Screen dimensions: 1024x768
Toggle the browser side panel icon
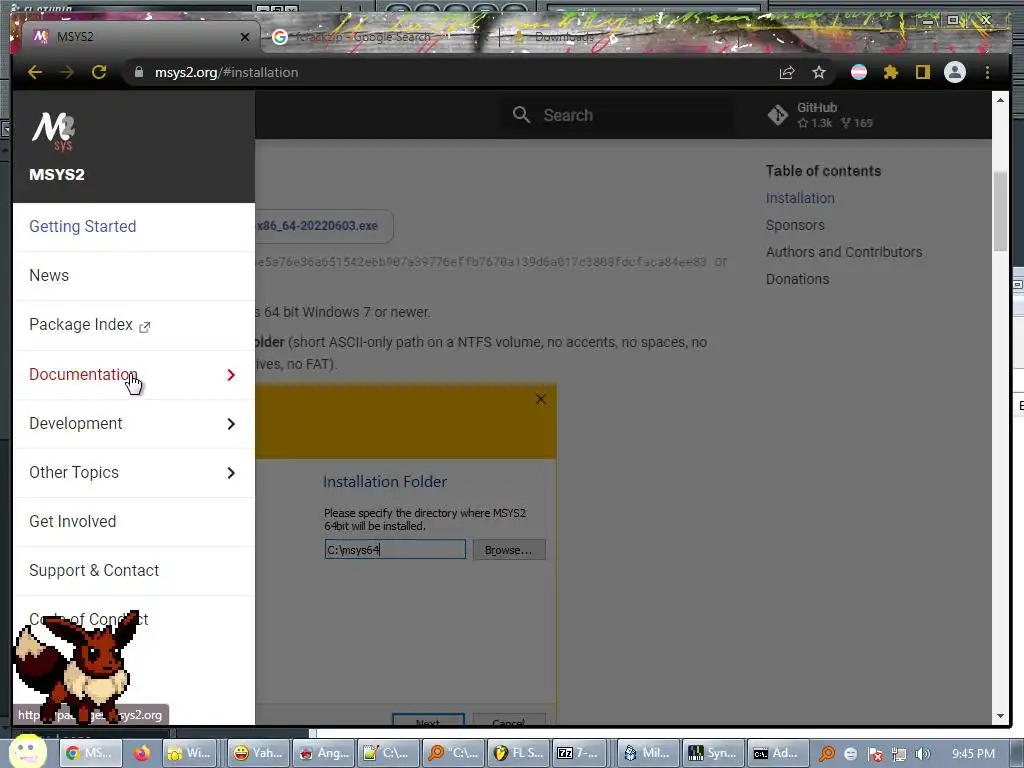[x=922, y=72]
